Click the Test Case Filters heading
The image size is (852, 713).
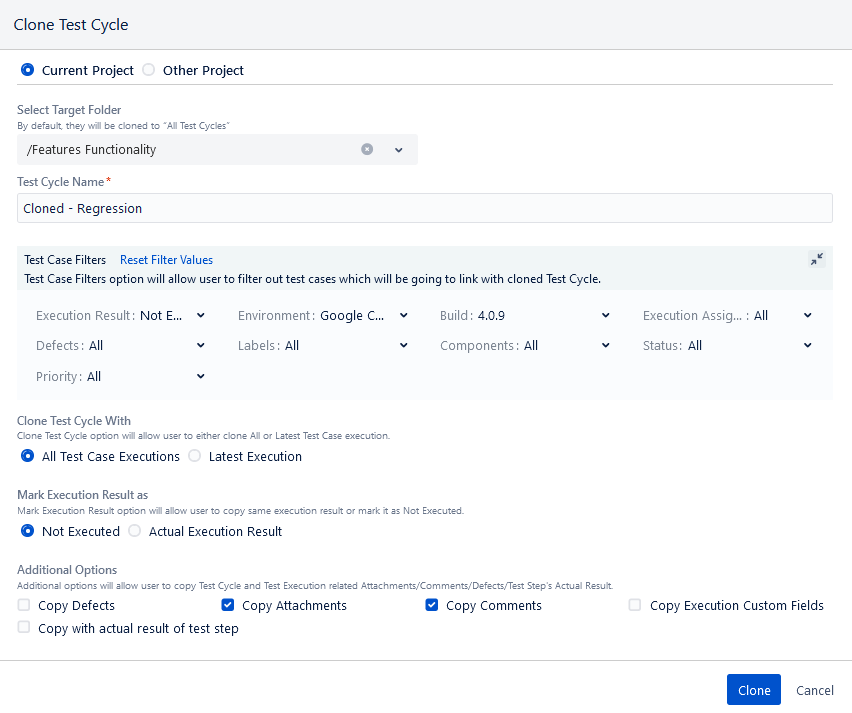click(65, 260)
